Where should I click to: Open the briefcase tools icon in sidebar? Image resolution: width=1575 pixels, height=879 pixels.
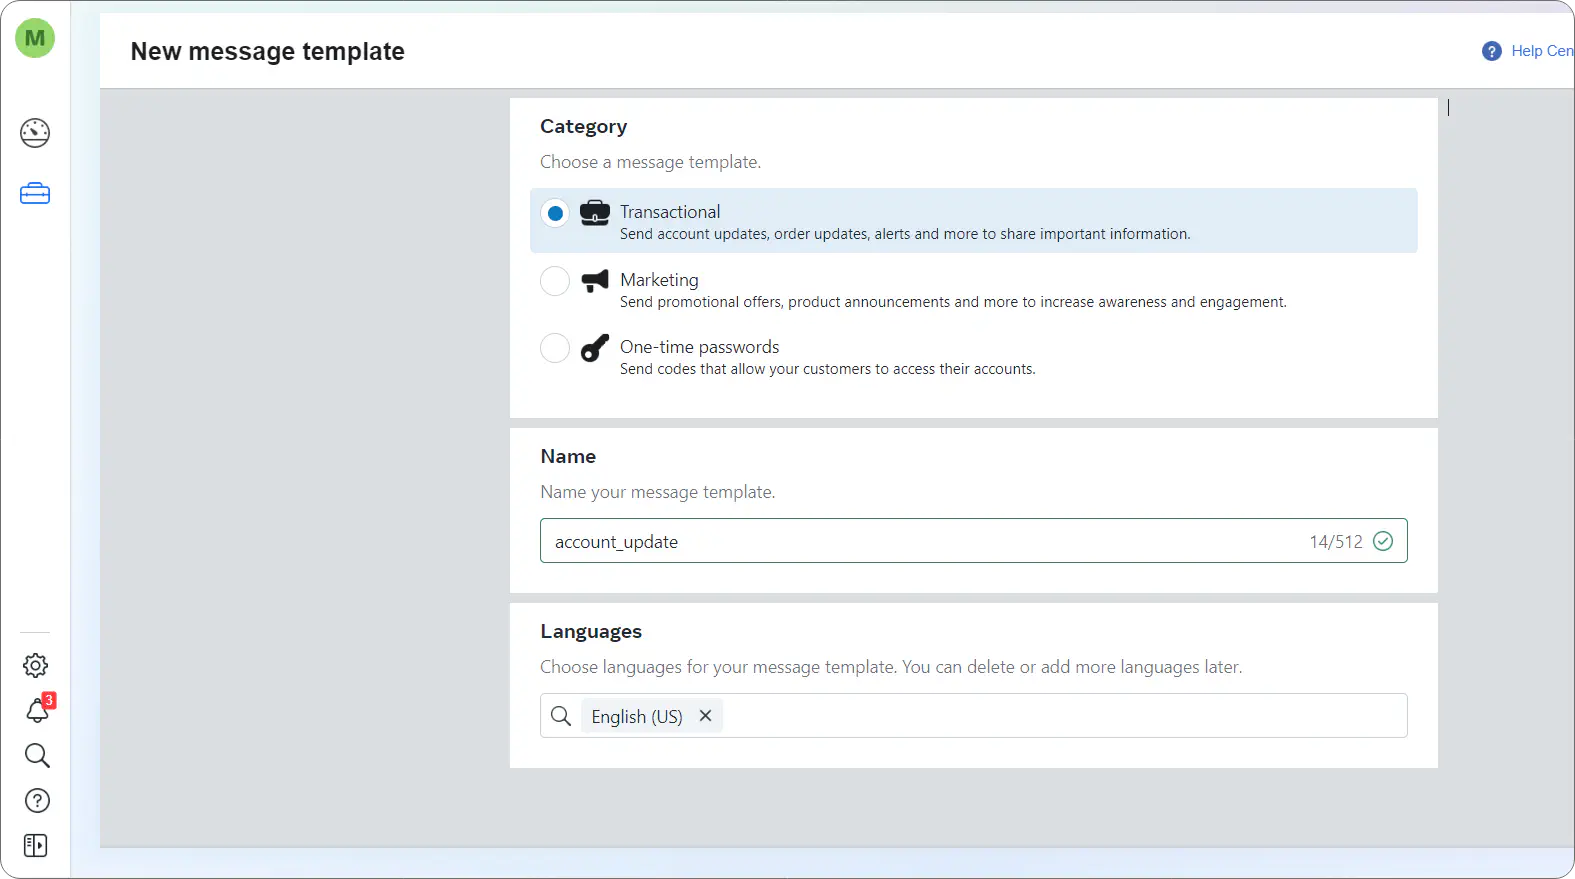[35, 193]
